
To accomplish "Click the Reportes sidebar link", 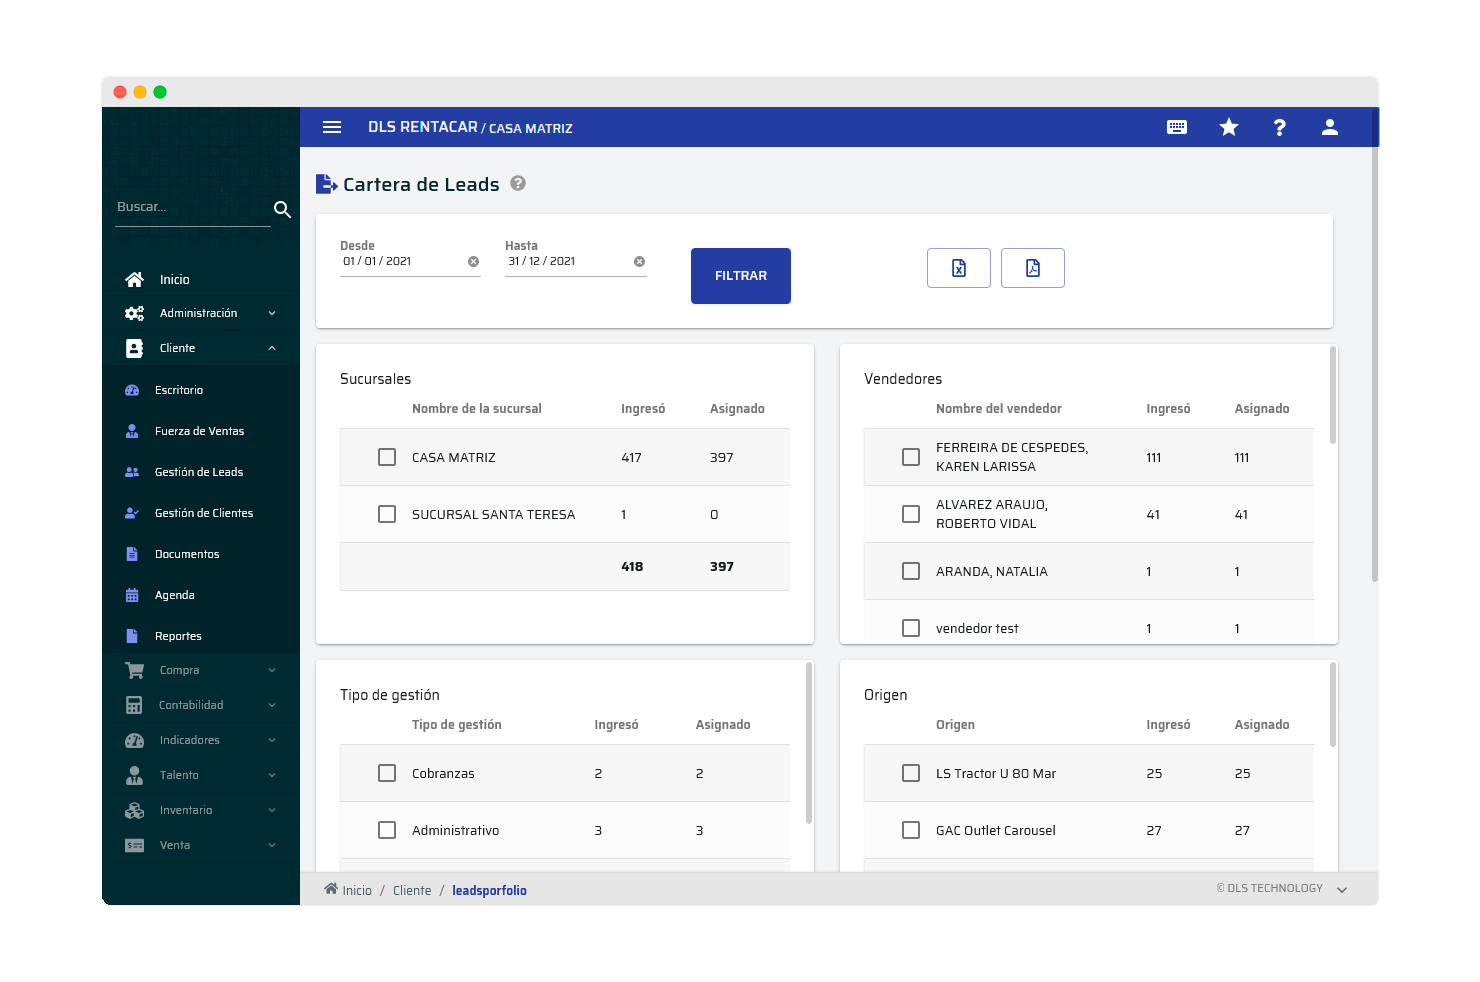I will 178,636.
